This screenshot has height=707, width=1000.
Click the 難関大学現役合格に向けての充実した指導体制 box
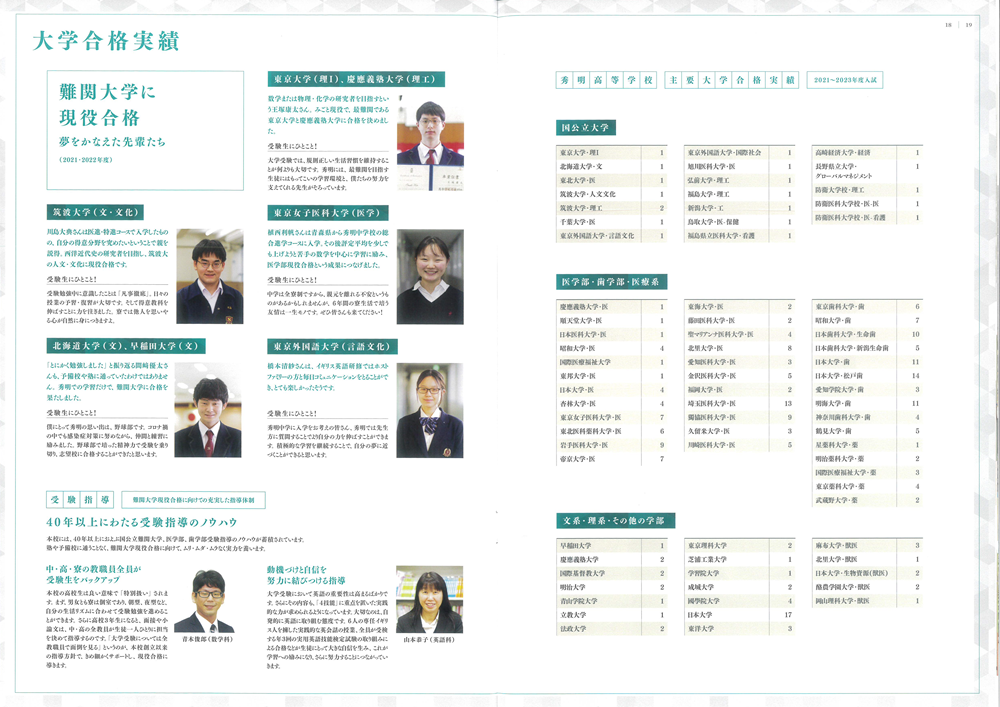point(193,500)
